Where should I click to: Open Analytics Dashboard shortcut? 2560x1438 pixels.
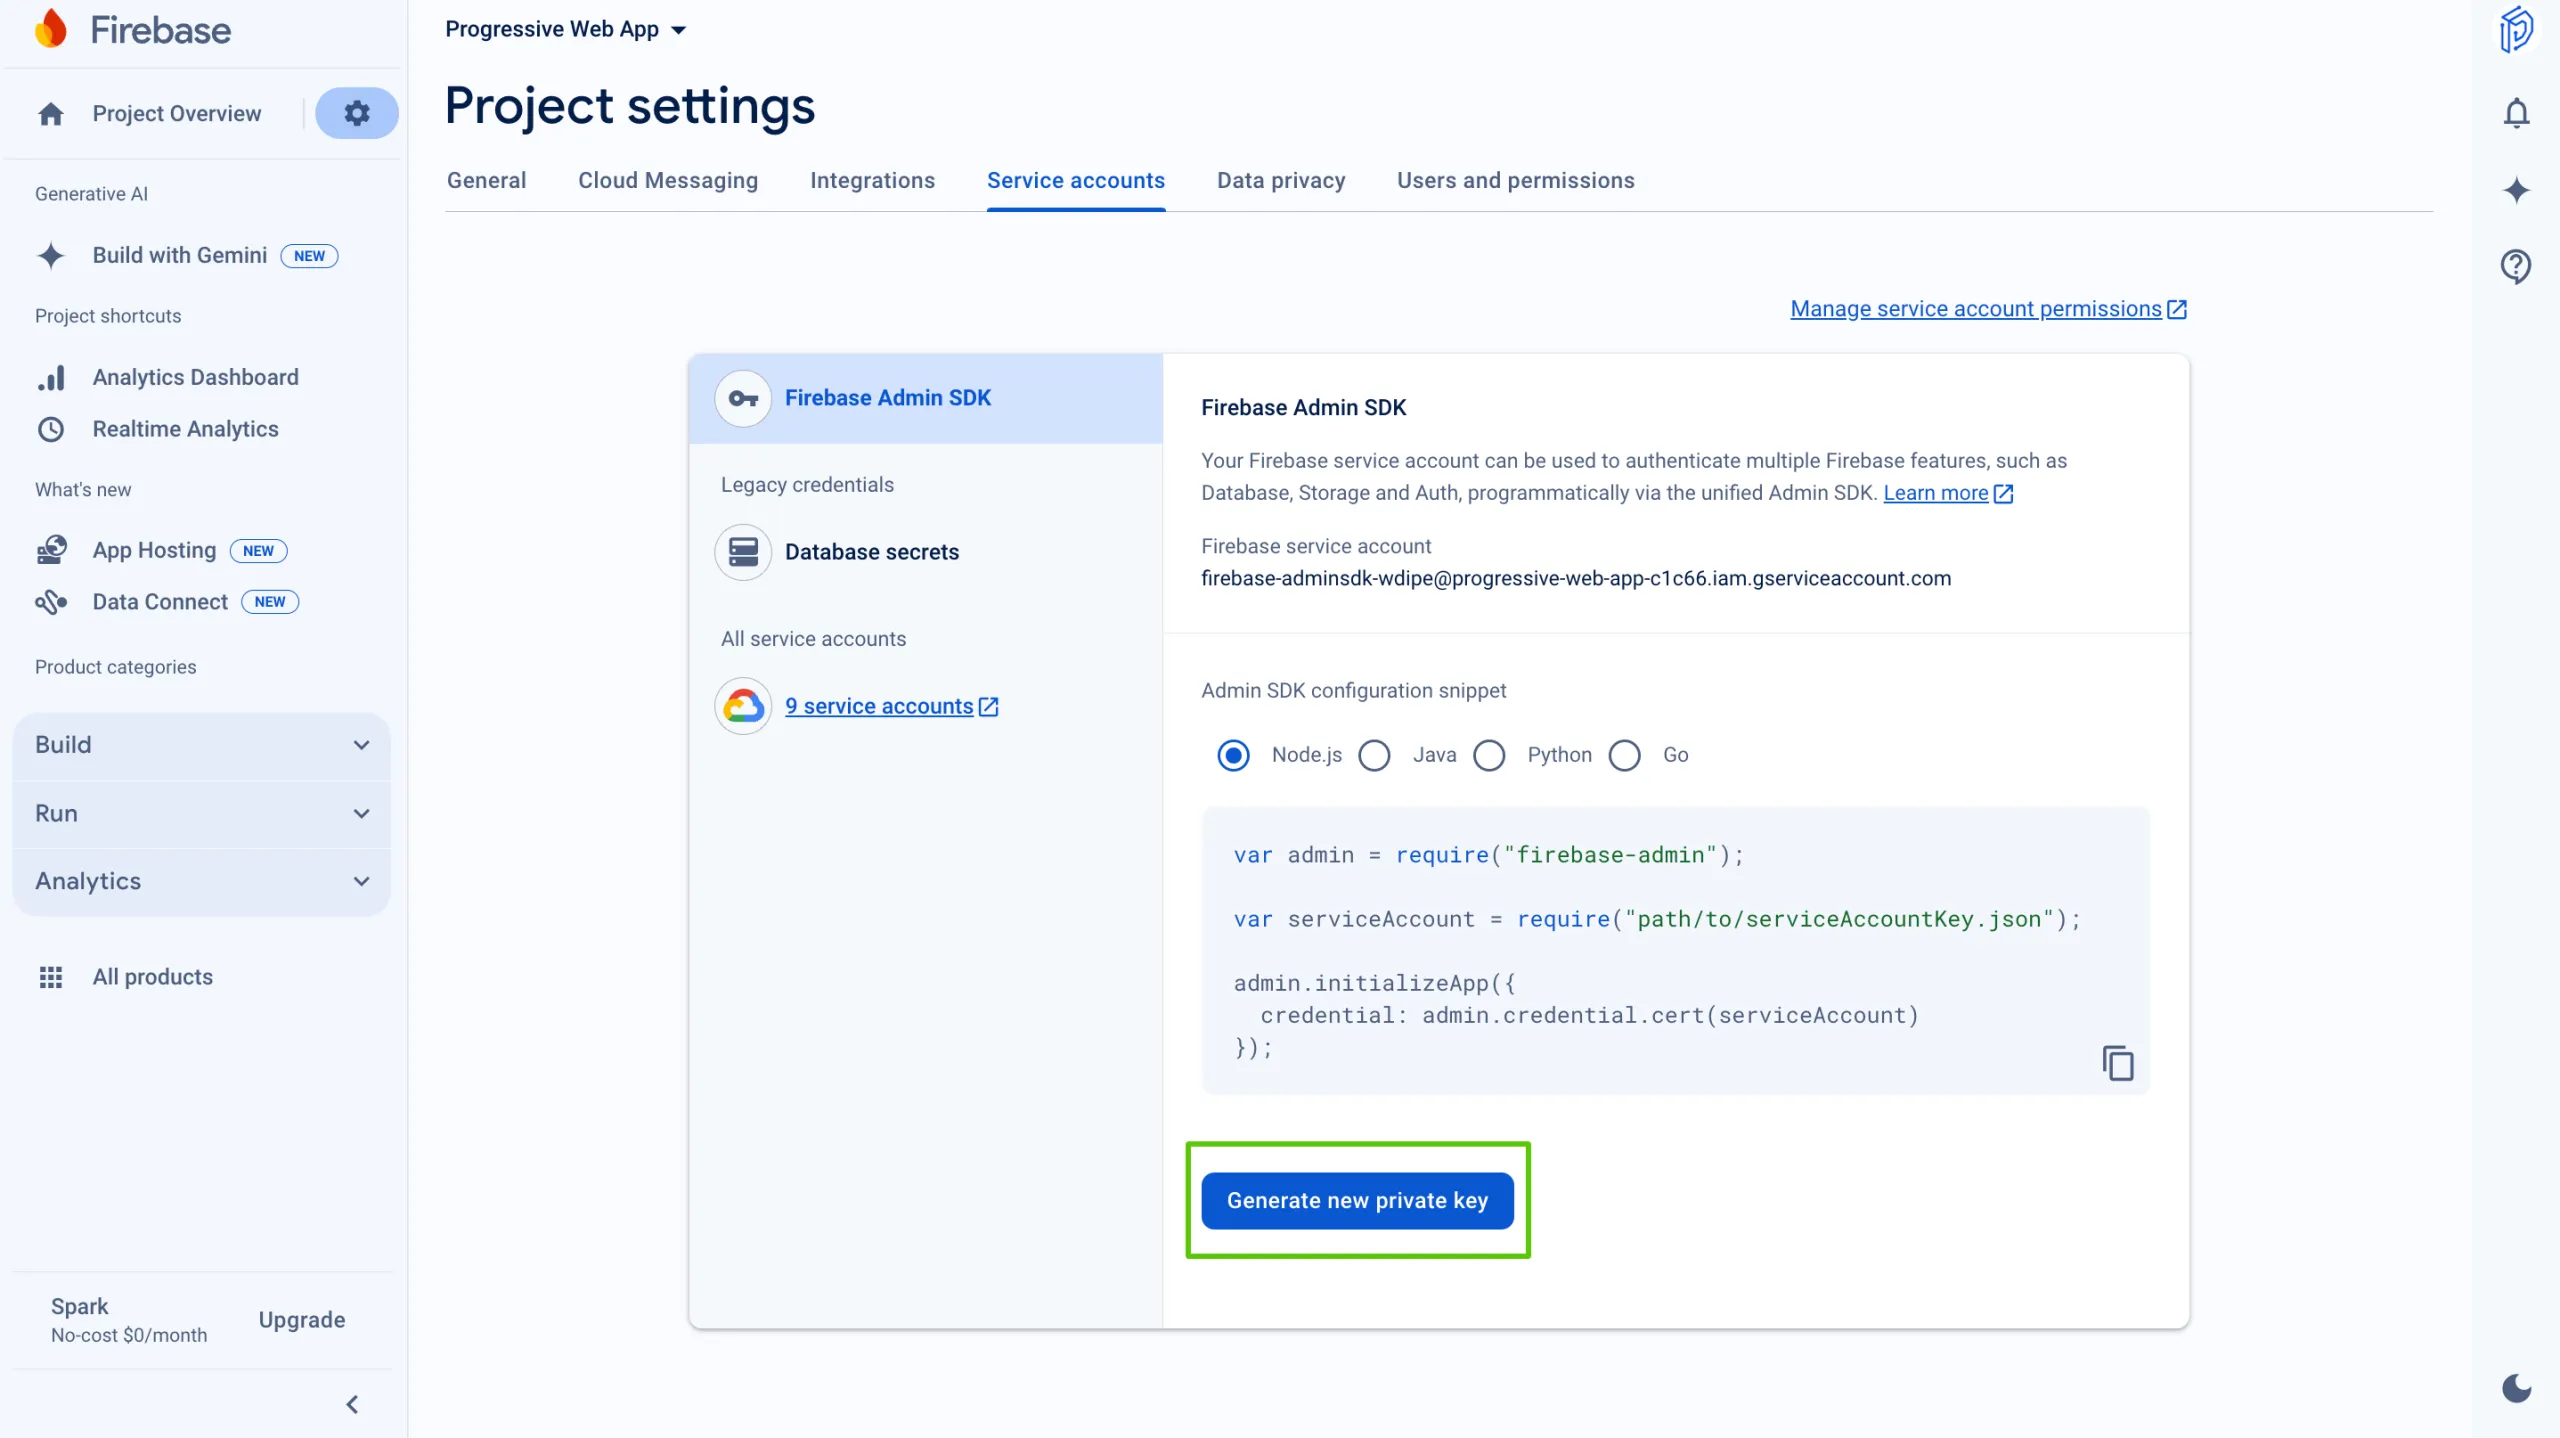point(195,377)
